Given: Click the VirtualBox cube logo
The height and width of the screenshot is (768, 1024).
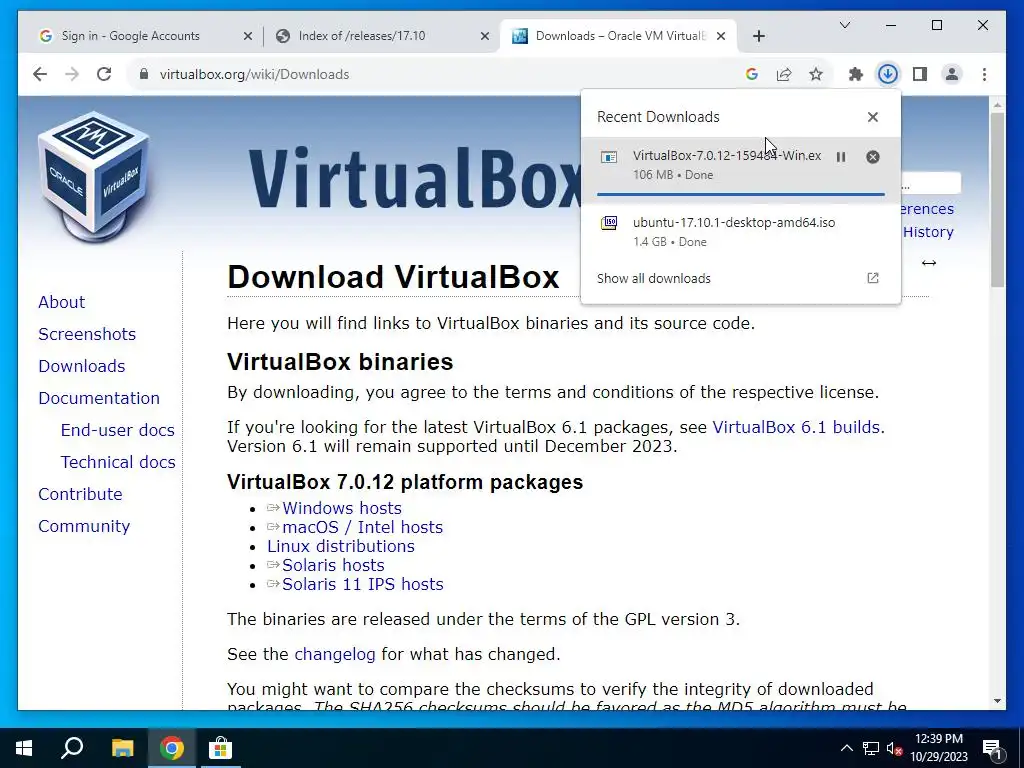Looking at the screenshot, I should click(x=93, y=176).
